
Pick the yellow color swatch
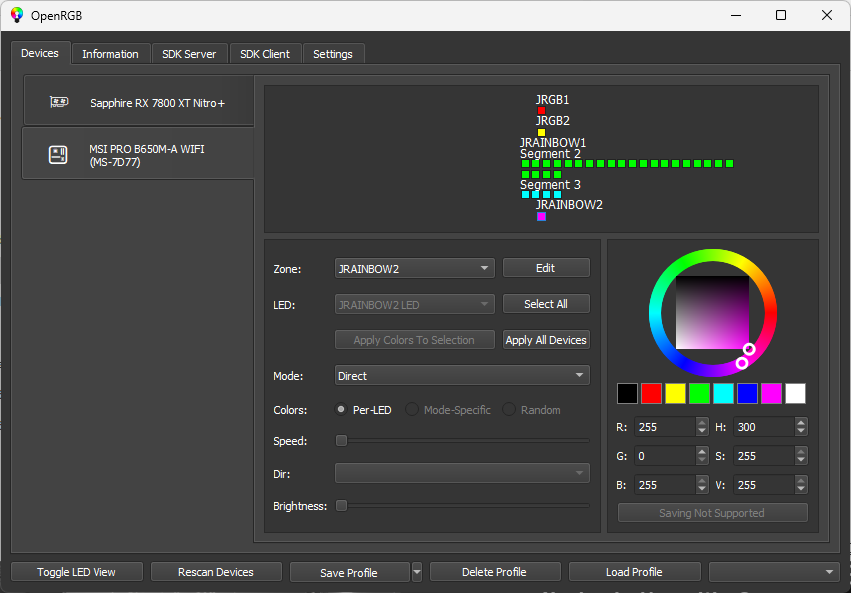675,393
